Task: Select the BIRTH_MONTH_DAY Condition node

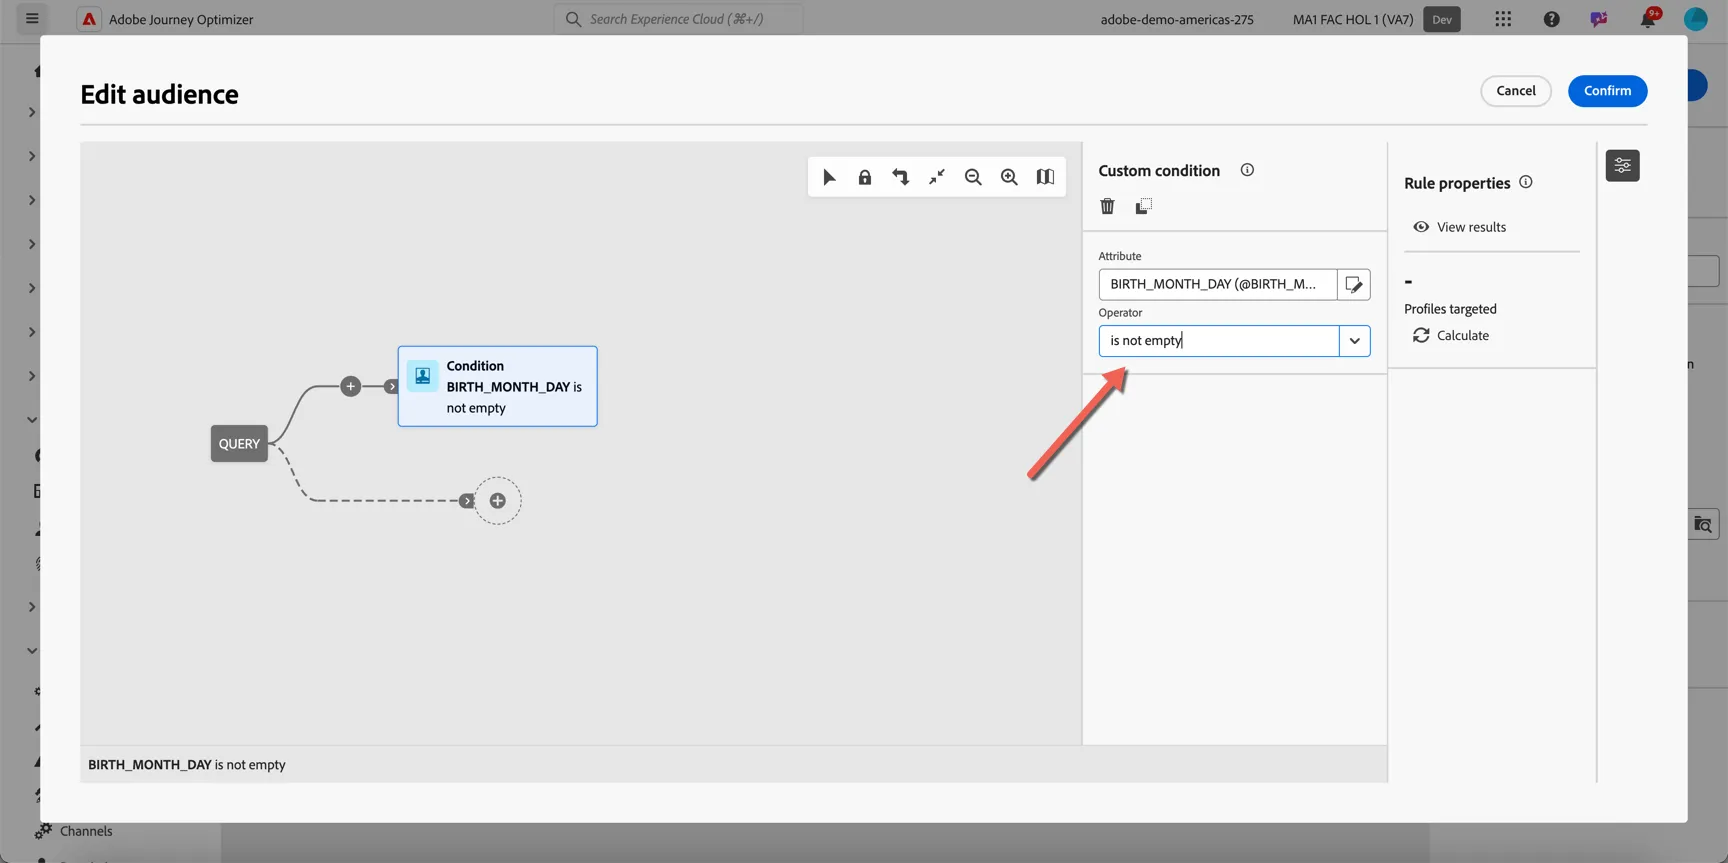Action: click(497, 386)
